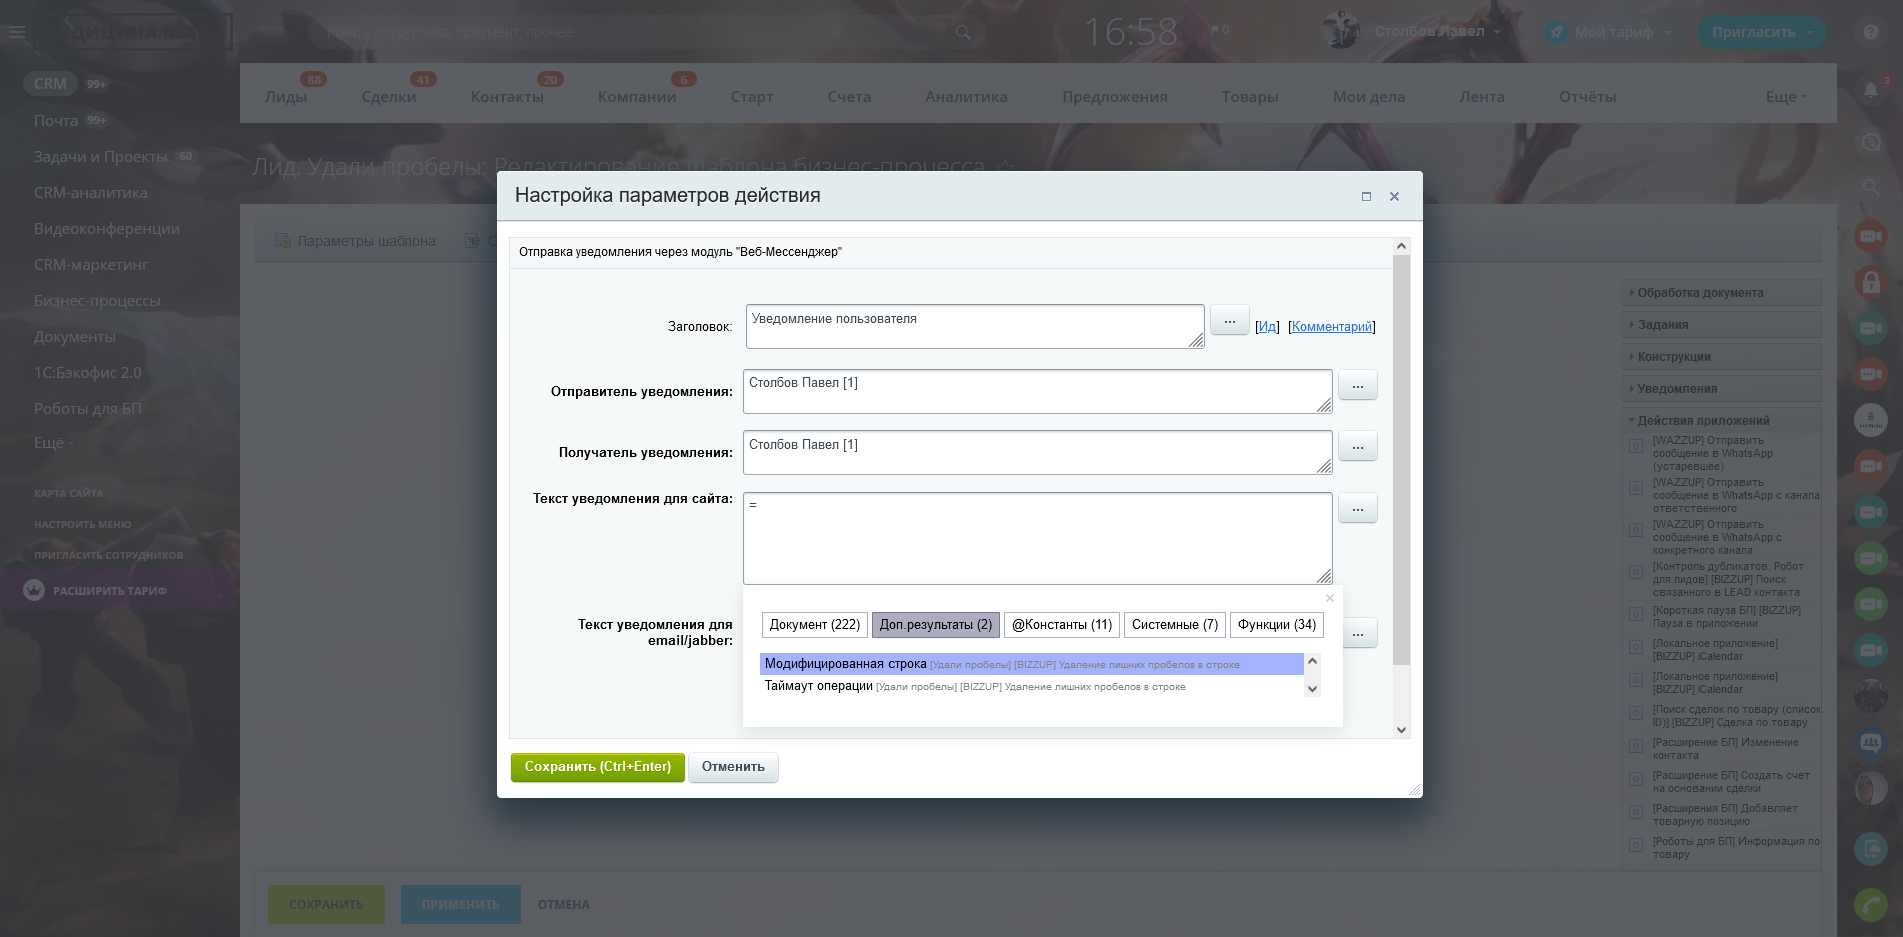This screenshot has height=937, width=1903.
Task: Close the value-picker popup with its small x
Action: click(1330, 598)
